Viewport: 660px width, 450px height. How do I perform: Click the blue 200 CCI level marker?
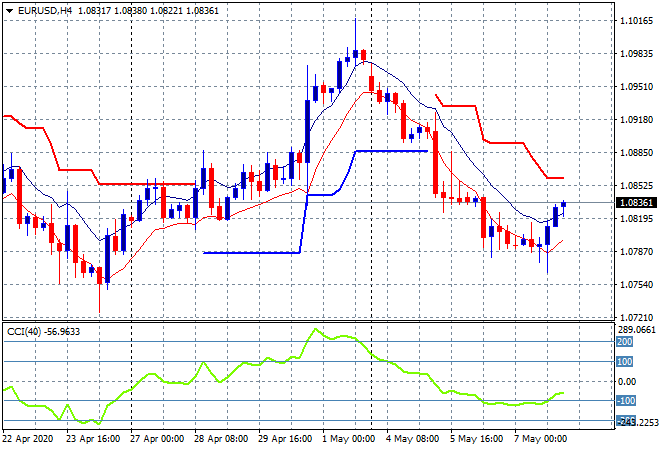tap(625, 342)
